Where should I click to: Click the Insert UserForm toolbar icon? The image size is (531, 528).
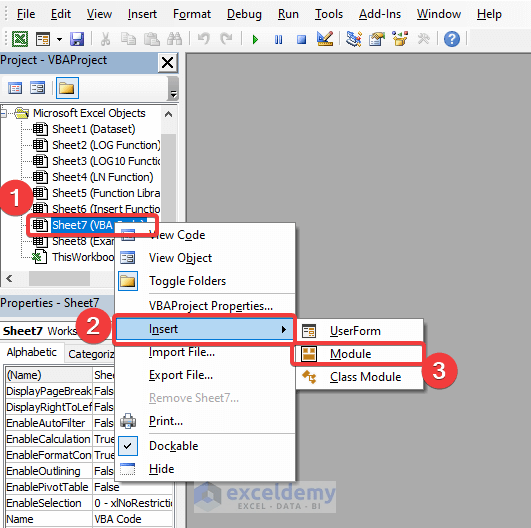43,39
